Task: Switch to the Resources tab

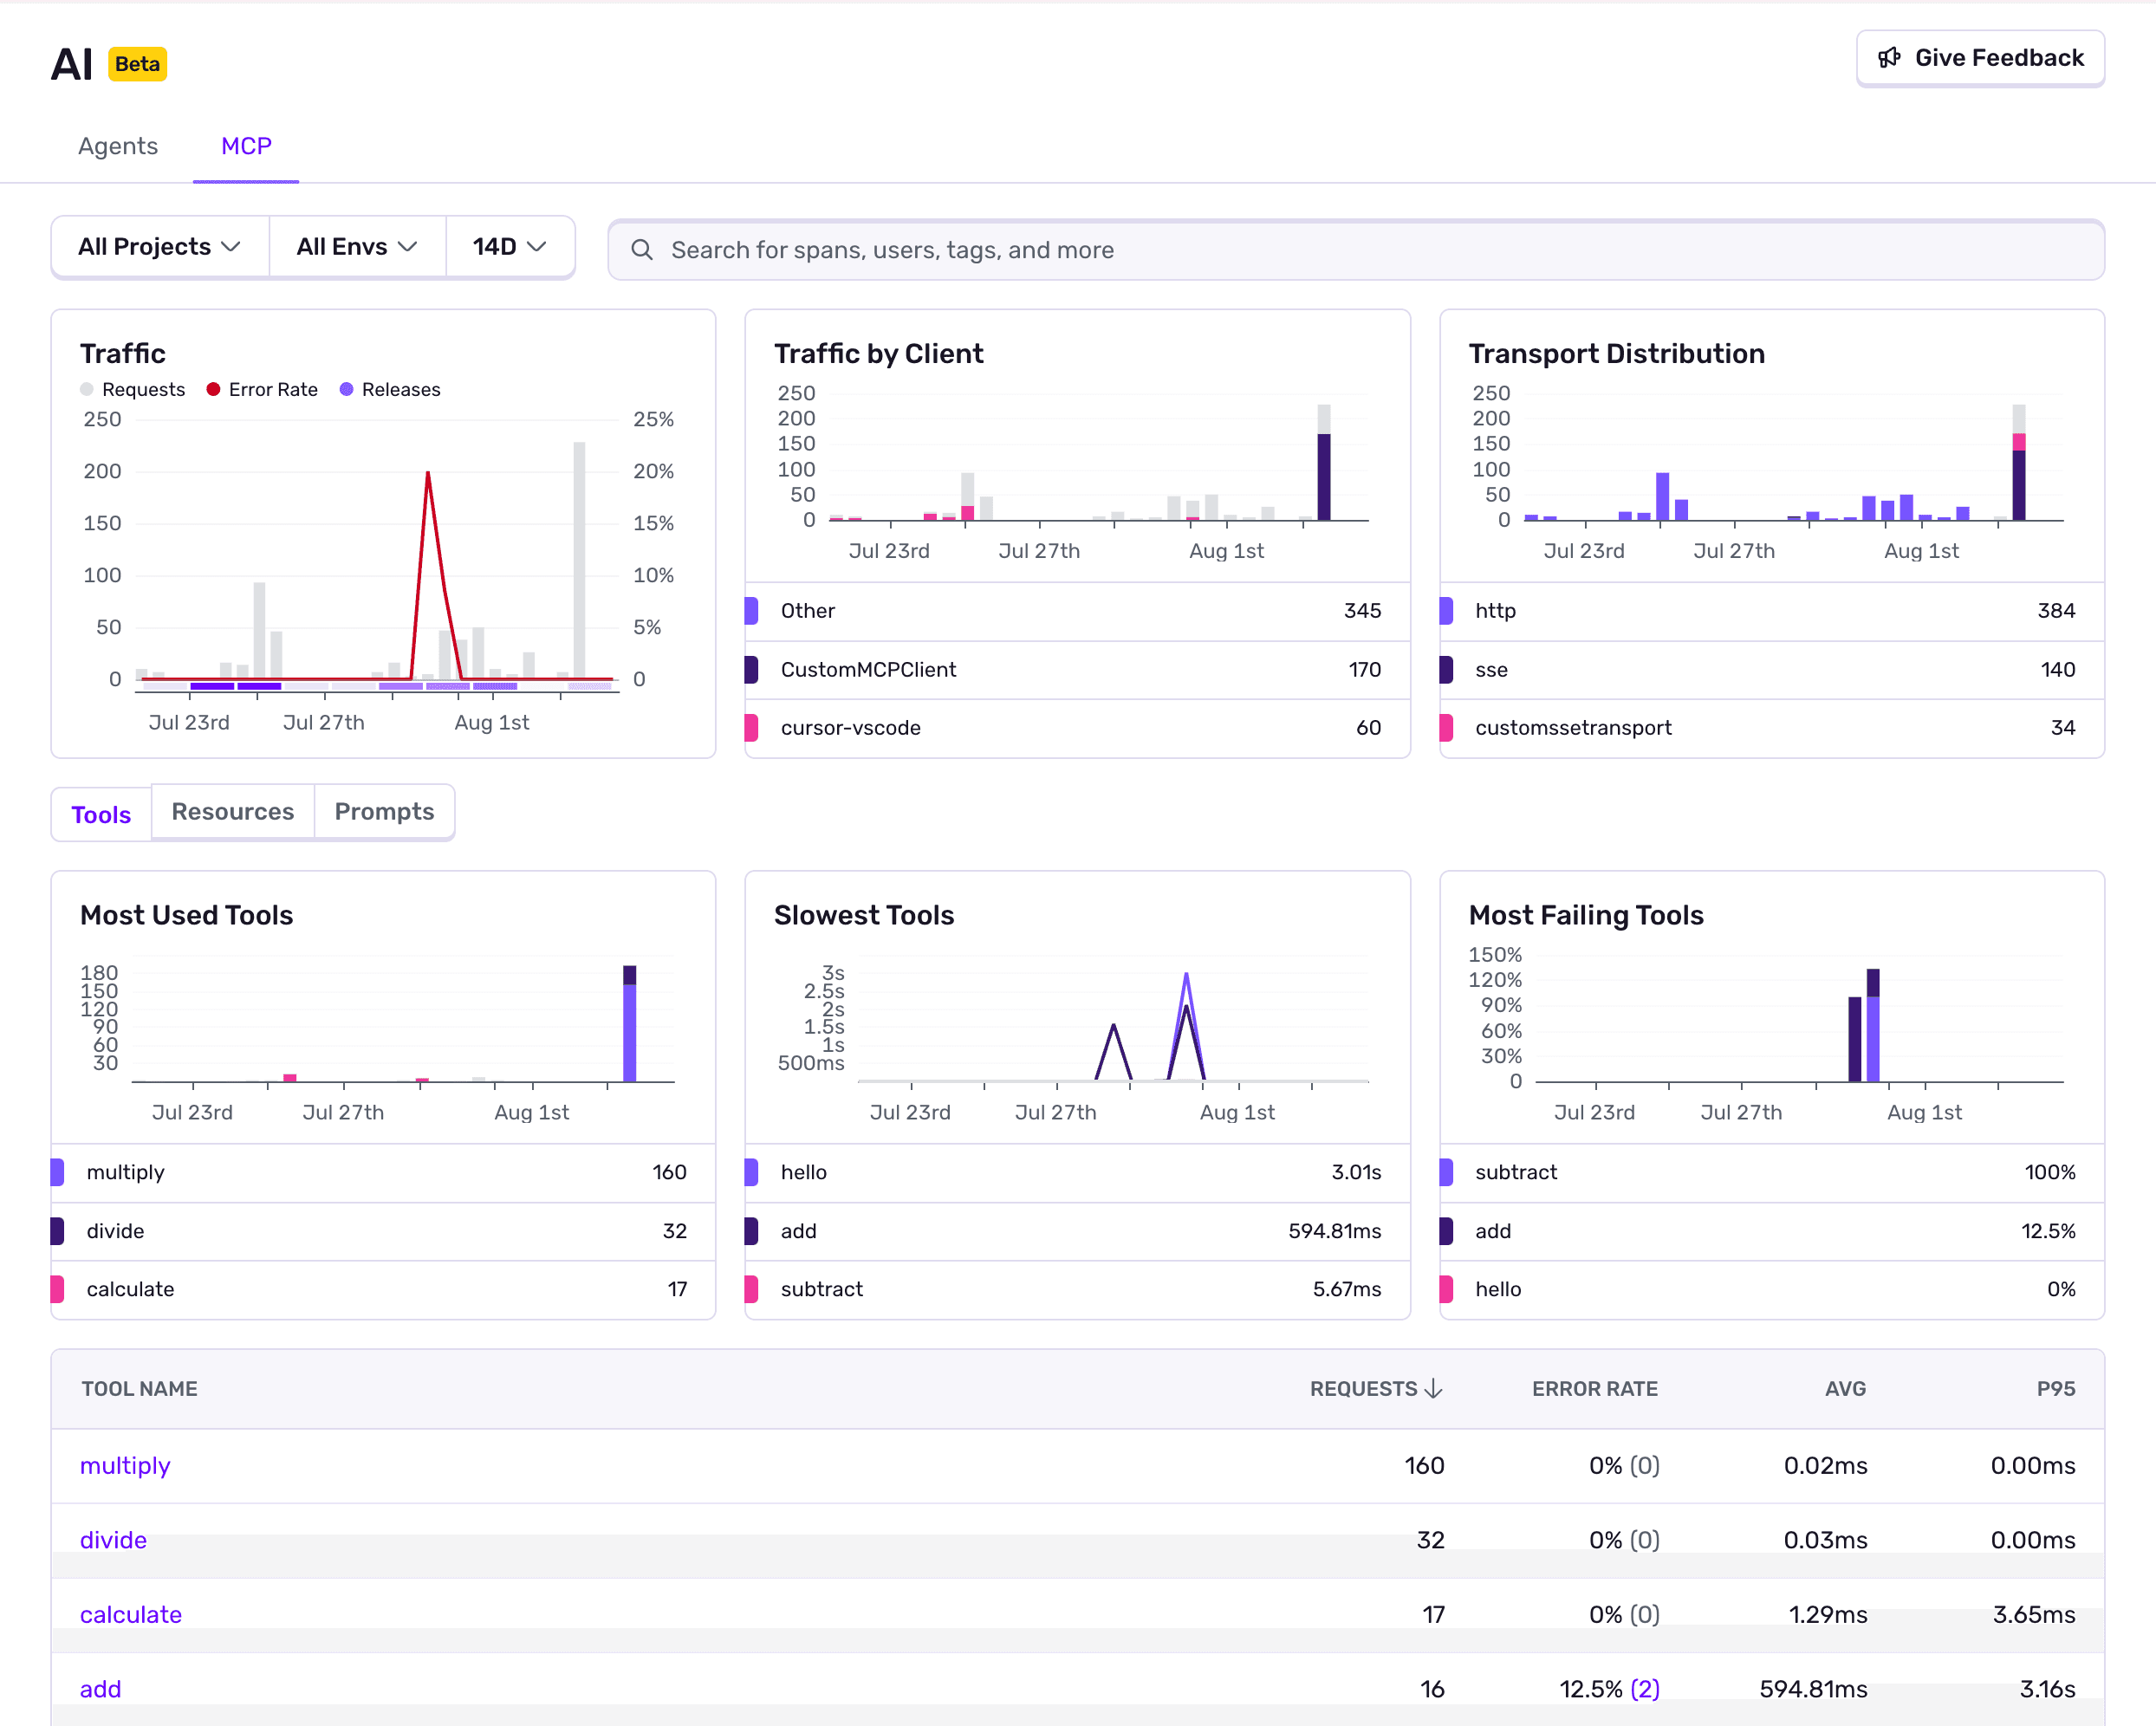Action: (232, 811)
